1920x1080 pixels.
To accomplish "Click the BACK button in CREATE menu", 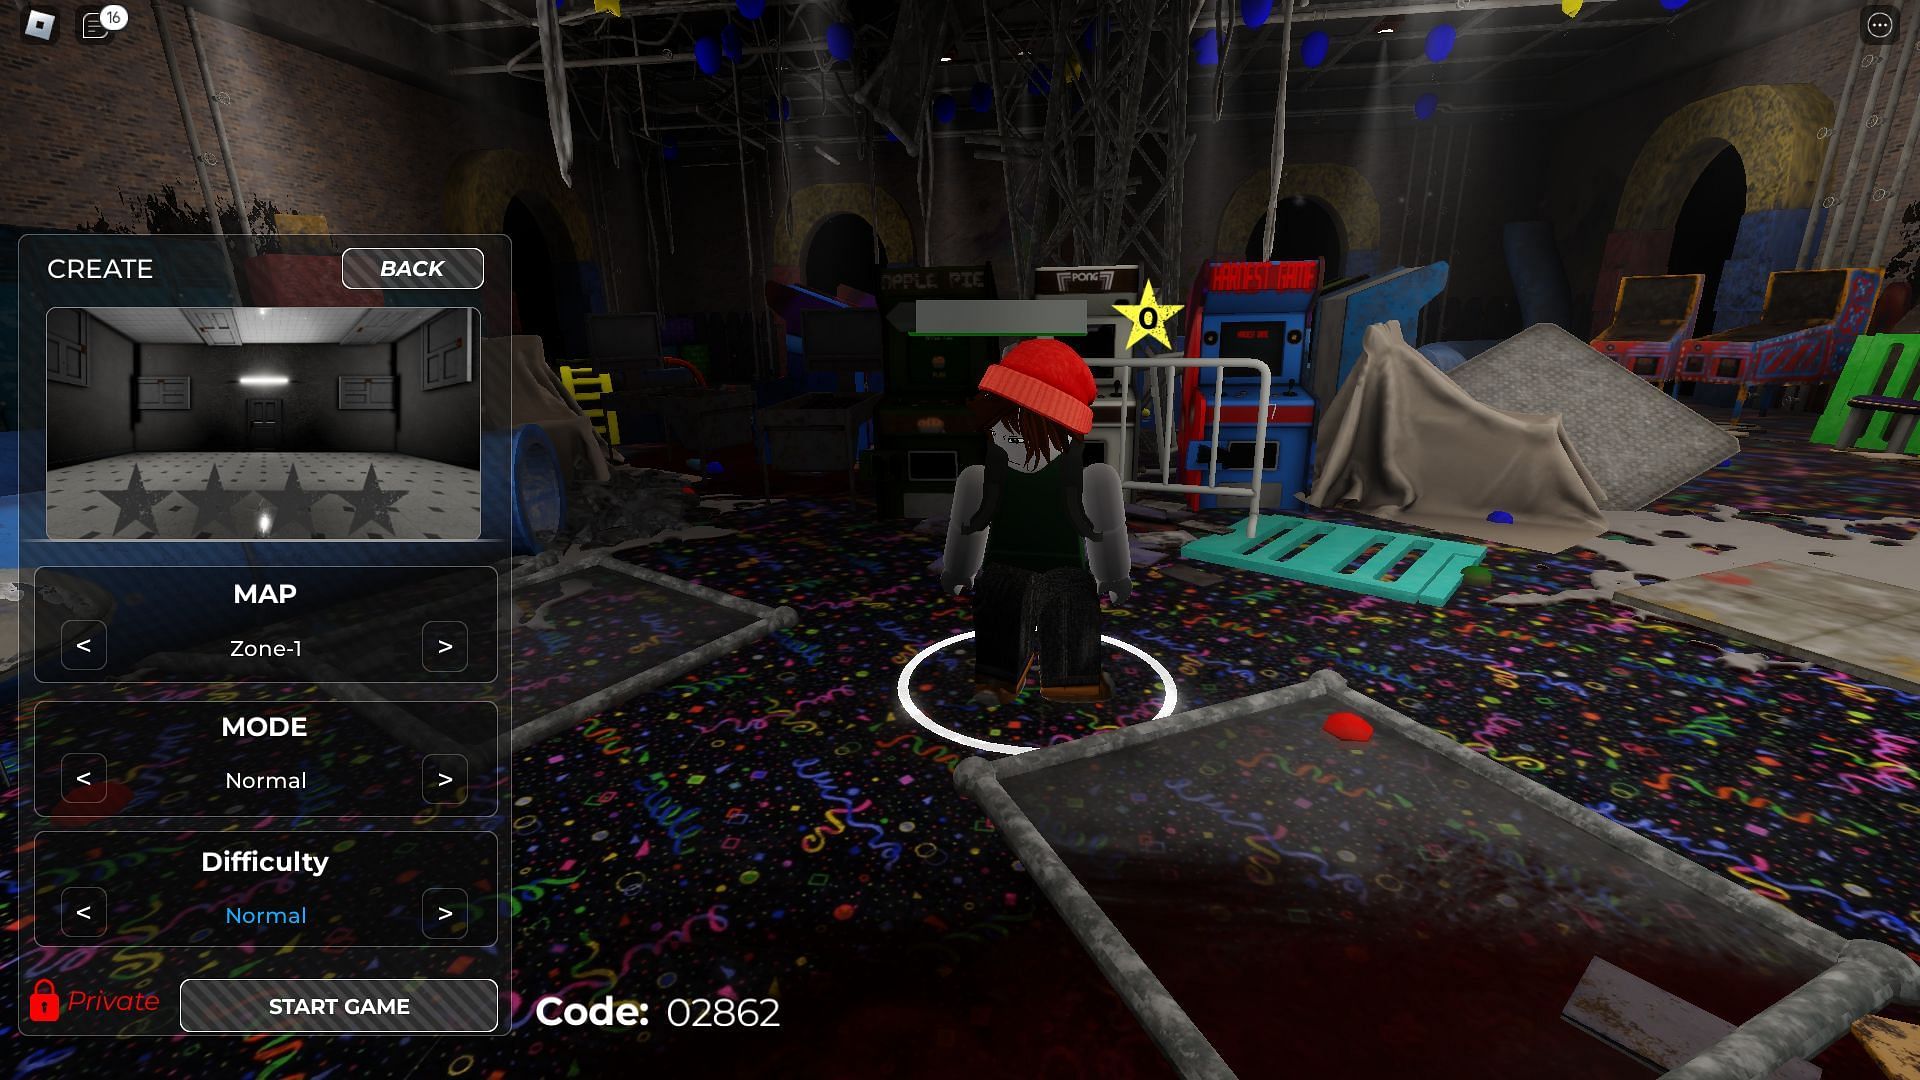I will pos(411,268).
